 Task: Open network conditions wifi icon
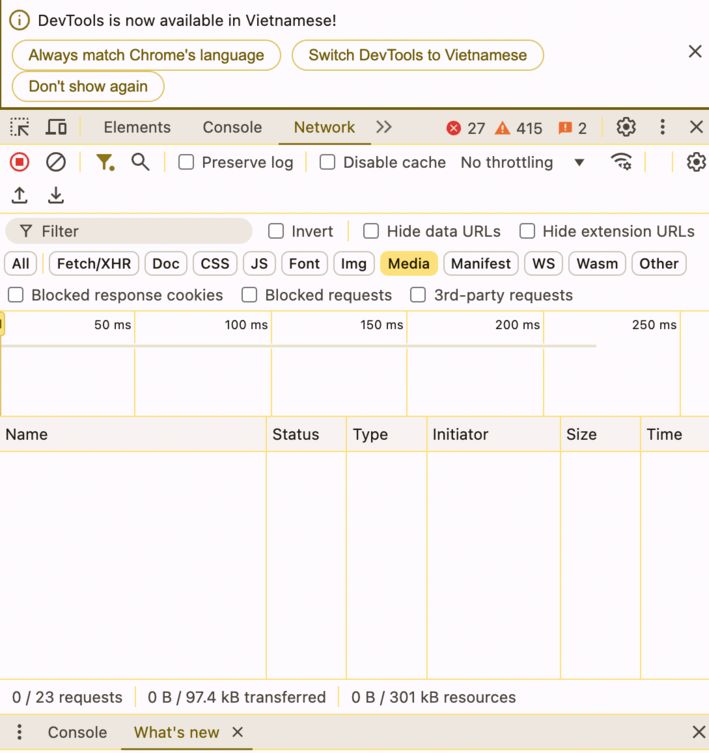(x=621, y=161)
